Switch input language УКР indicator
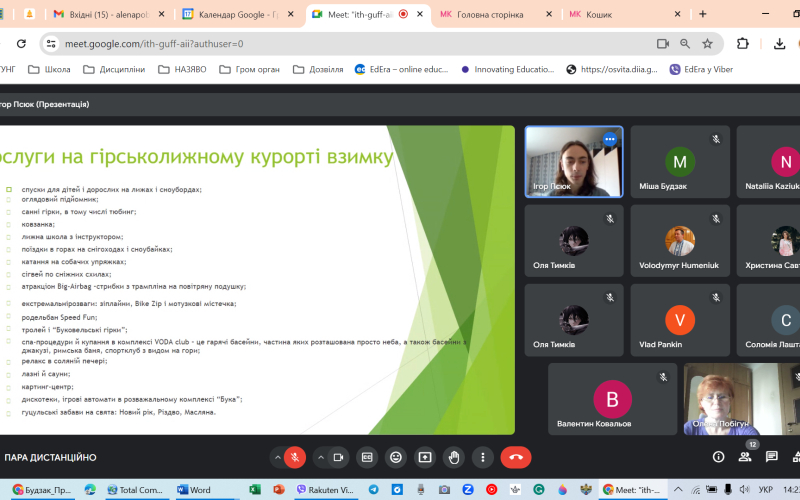The image size is (800, 500). 765,490
